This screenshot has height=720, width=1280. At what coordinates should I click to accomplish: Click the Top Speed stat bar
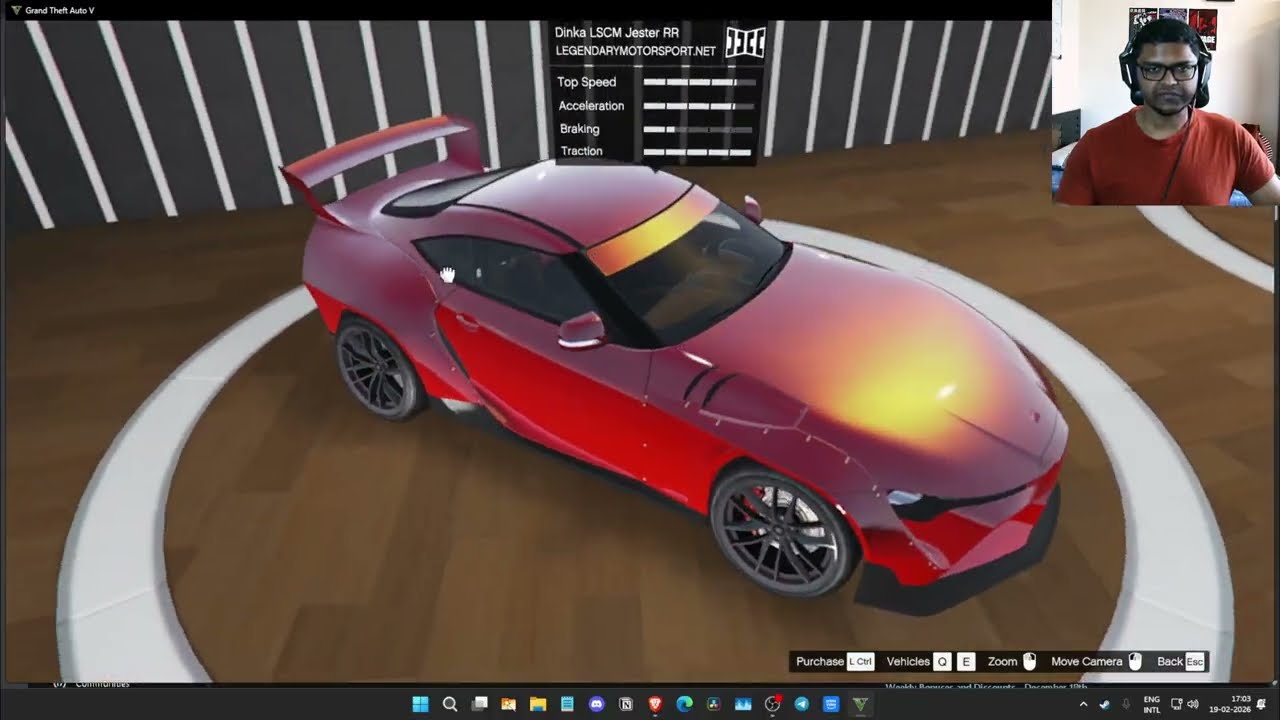pyautogui.click(x=698, y=82)
